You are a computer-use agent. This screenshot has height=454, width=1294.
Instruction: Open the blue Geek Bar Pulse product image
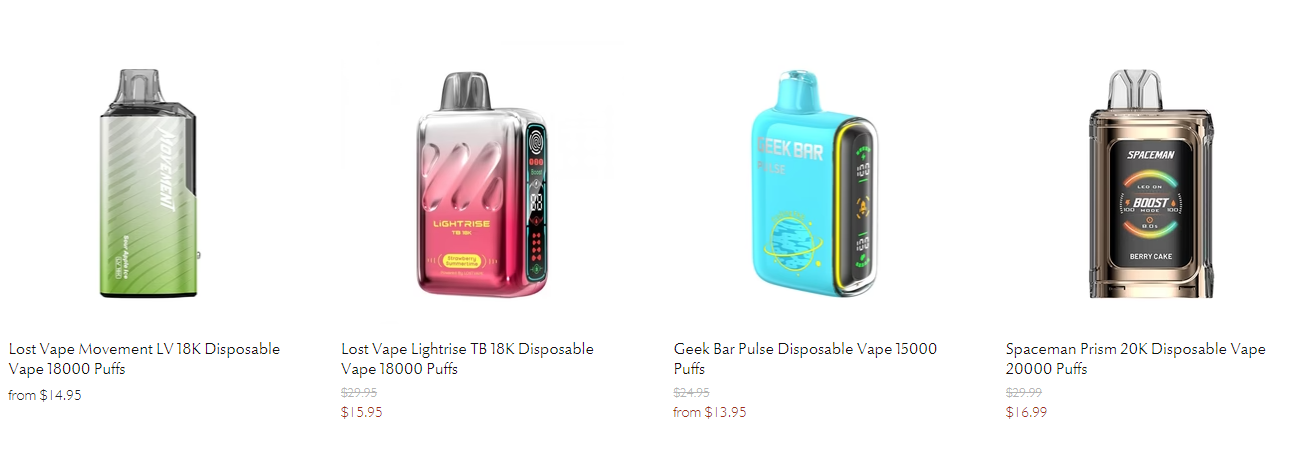coord(815,183)
